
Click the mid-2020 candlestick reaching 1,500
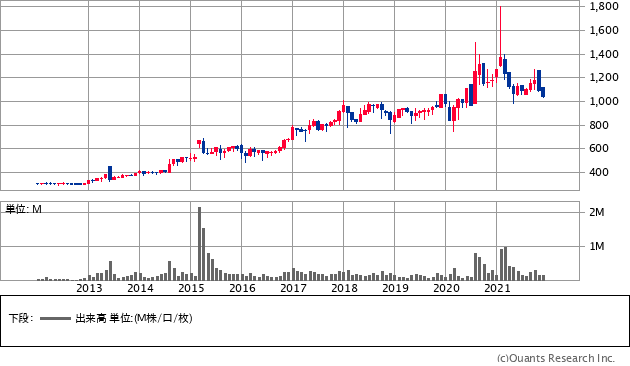coord(475,73)
